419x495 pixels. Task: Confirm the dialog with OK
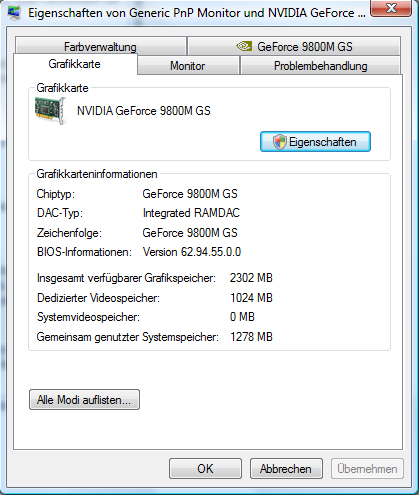coord(205,469)
